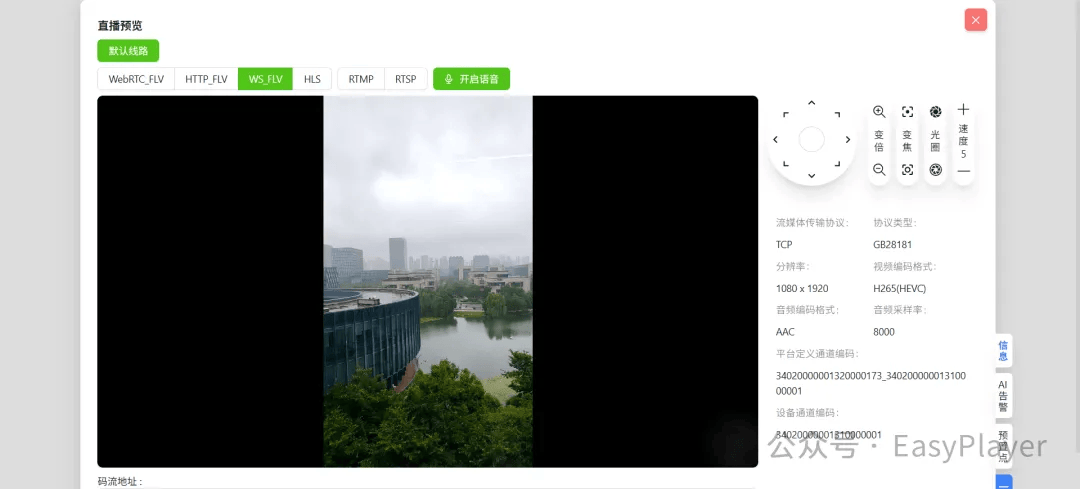The image size is (1080, 489).
Task: Close the 直播预览 dialog with red X
Action: point(975,20)
